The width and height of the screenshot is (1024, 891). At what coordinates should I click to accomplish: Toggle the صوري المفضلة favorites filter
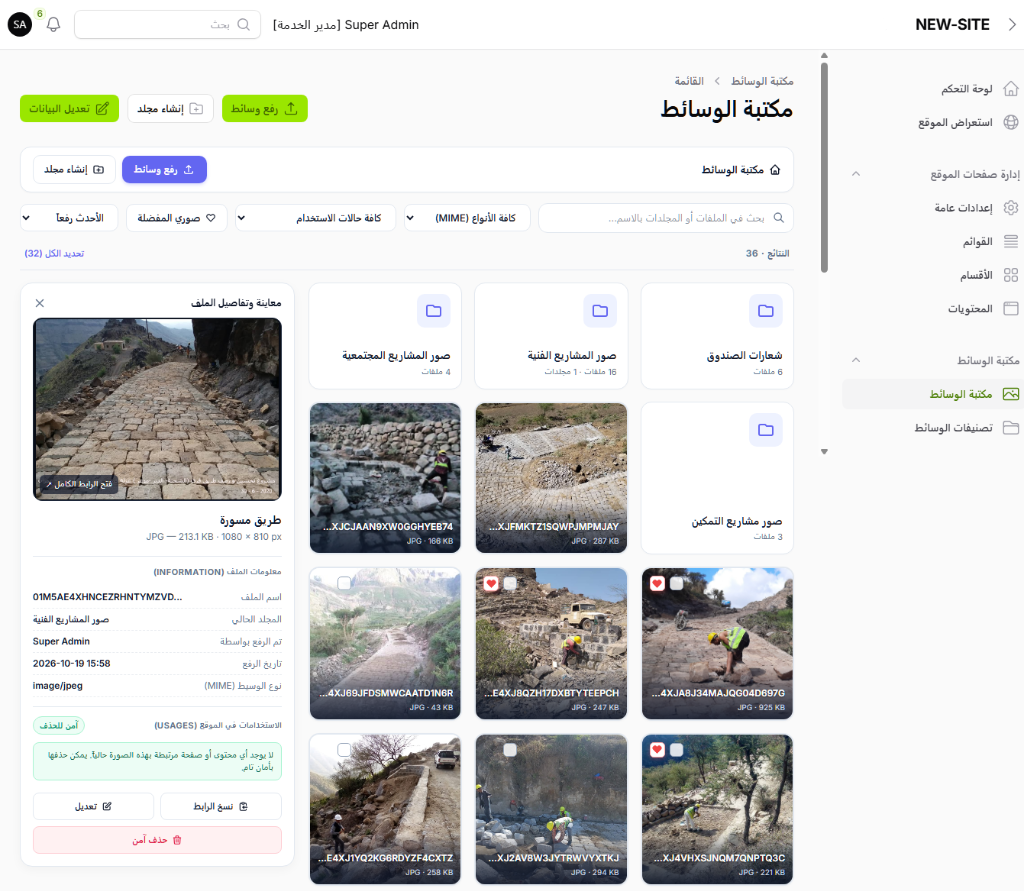click(176, 218)
